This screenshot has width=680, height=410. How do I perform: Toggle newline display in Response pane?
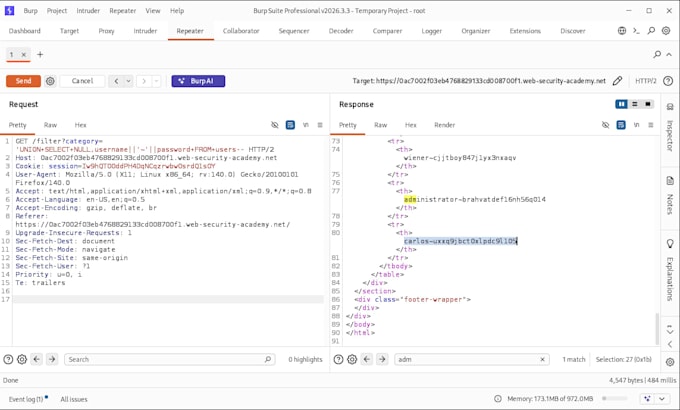[636, 125]
